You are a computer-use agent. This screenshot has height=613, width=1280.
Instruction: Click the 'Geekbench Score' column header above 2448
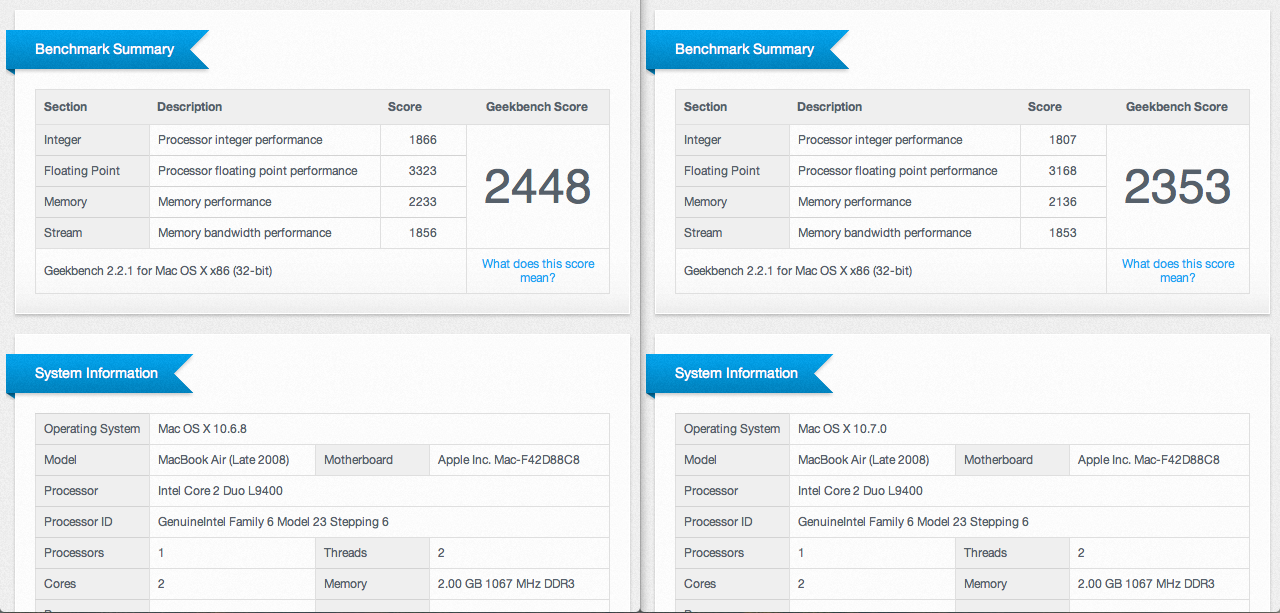(537, 107)
